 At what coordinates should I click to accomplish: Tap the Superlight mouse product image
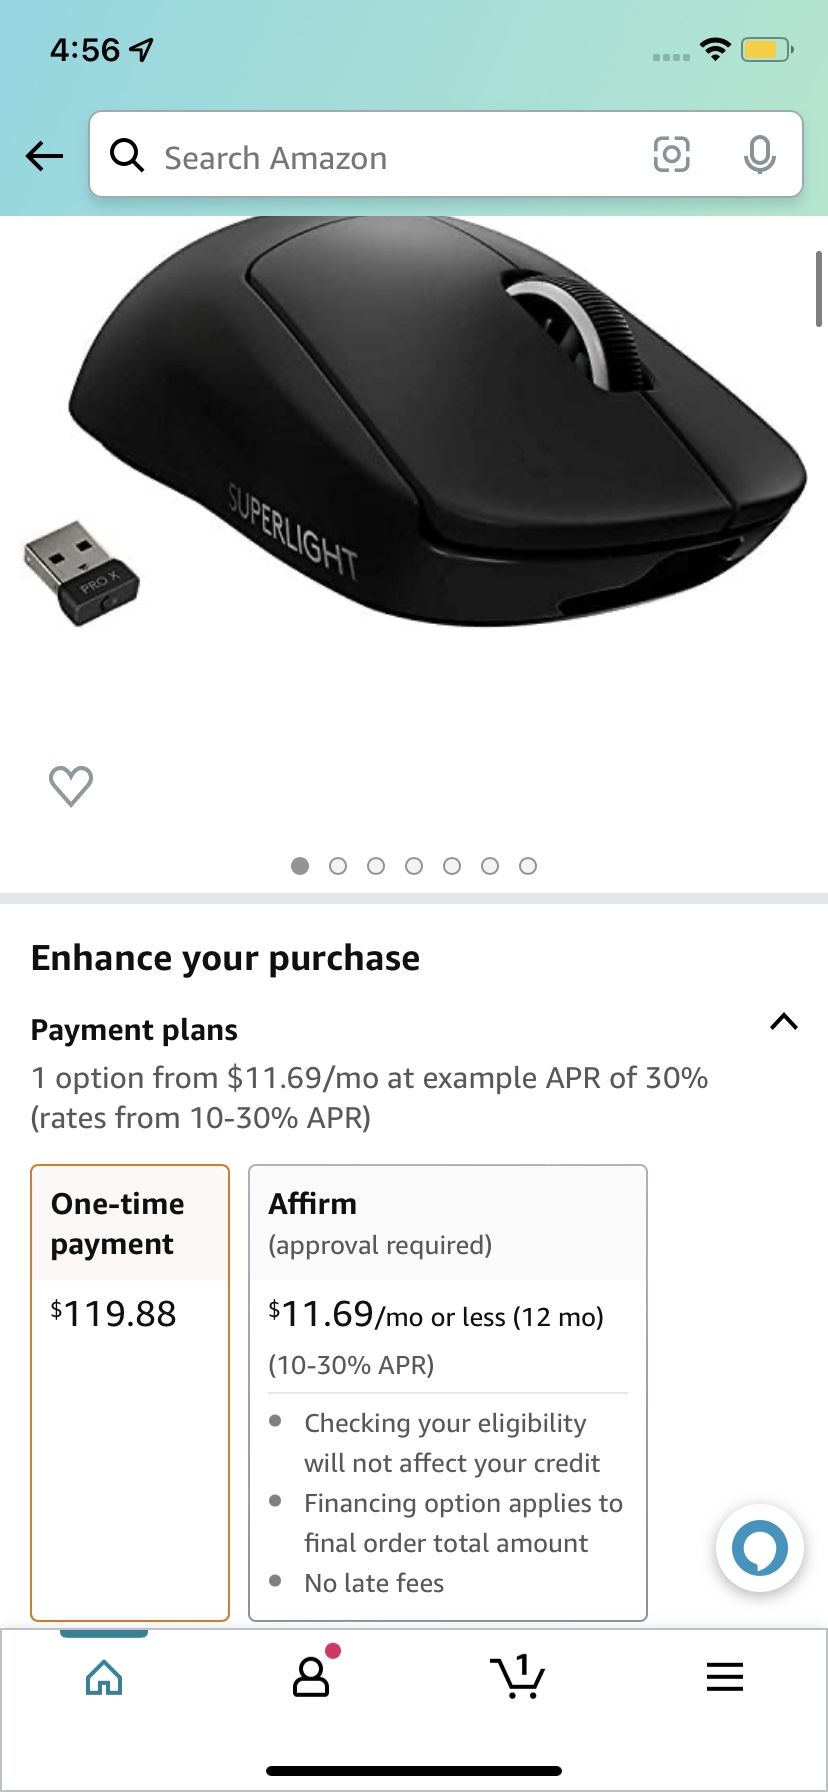(440, 430)
